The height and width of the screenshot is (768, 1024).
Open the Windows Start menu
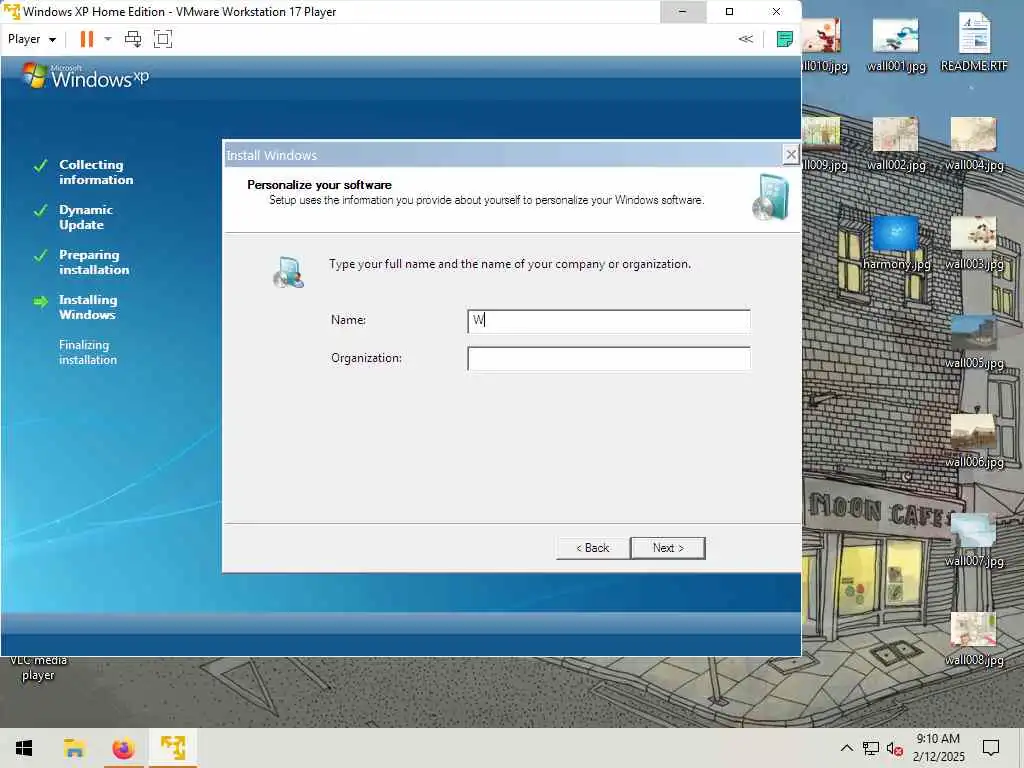pyautogui.click(x=24, y=748)
